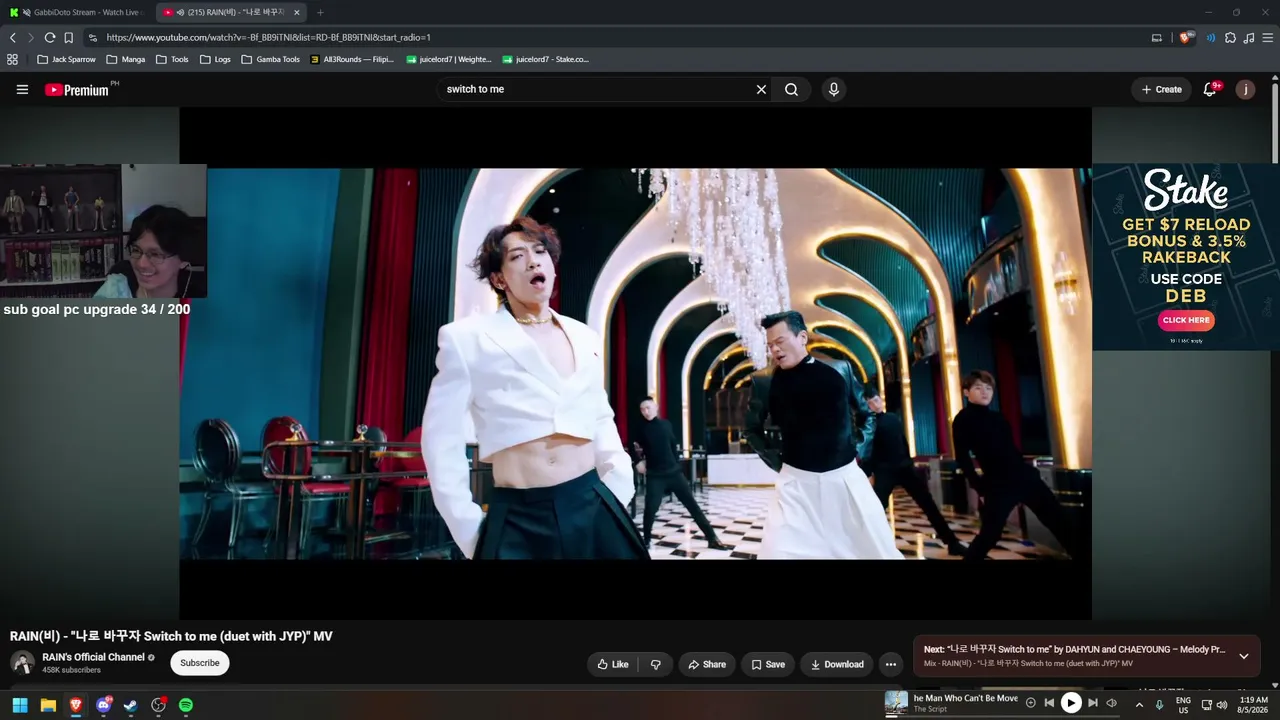
Task: Open Discord from the taskbar
Action: pyautogui.click(x=103, y=705)
